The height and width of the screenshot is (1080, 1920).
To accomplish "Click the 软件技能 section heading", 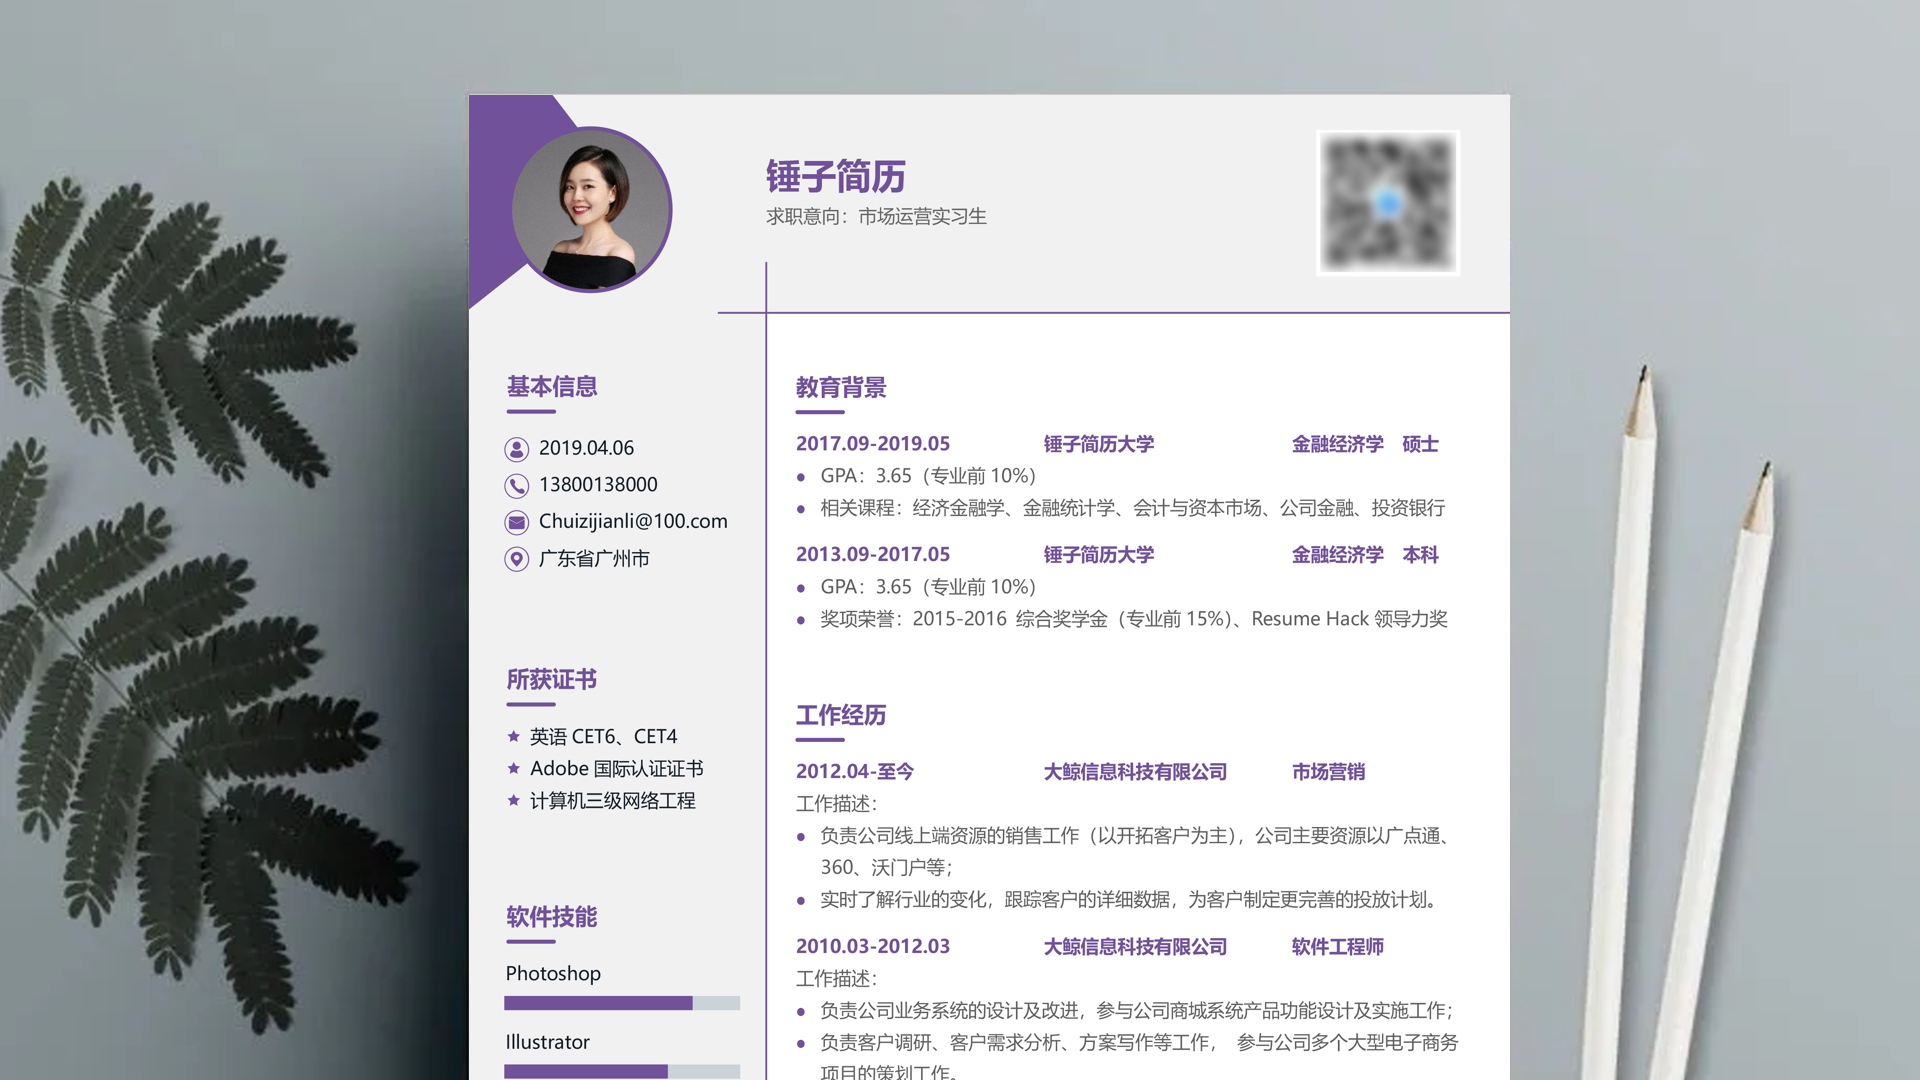I will tap(552, 916).
